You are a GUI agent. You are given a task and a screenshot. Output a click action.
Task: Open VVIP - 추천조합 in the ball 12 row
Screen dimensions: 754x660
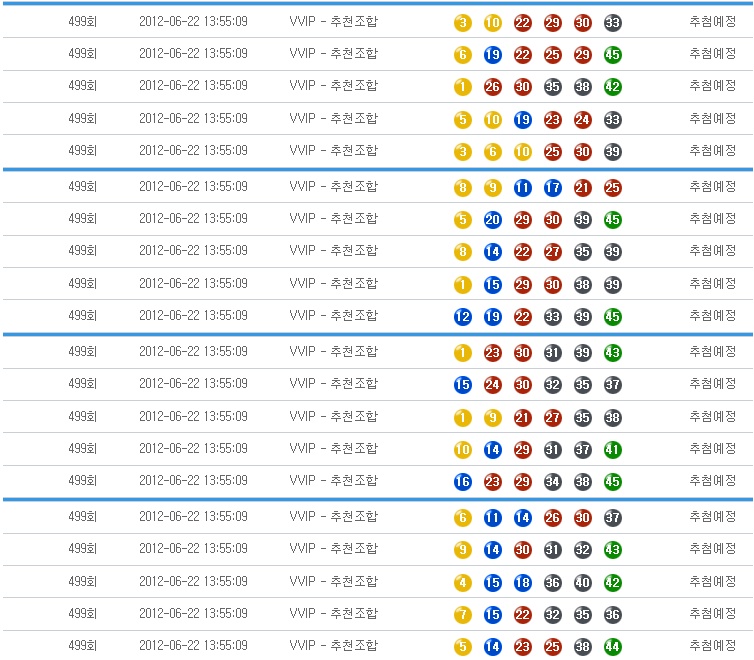click(x=333, y=315)
